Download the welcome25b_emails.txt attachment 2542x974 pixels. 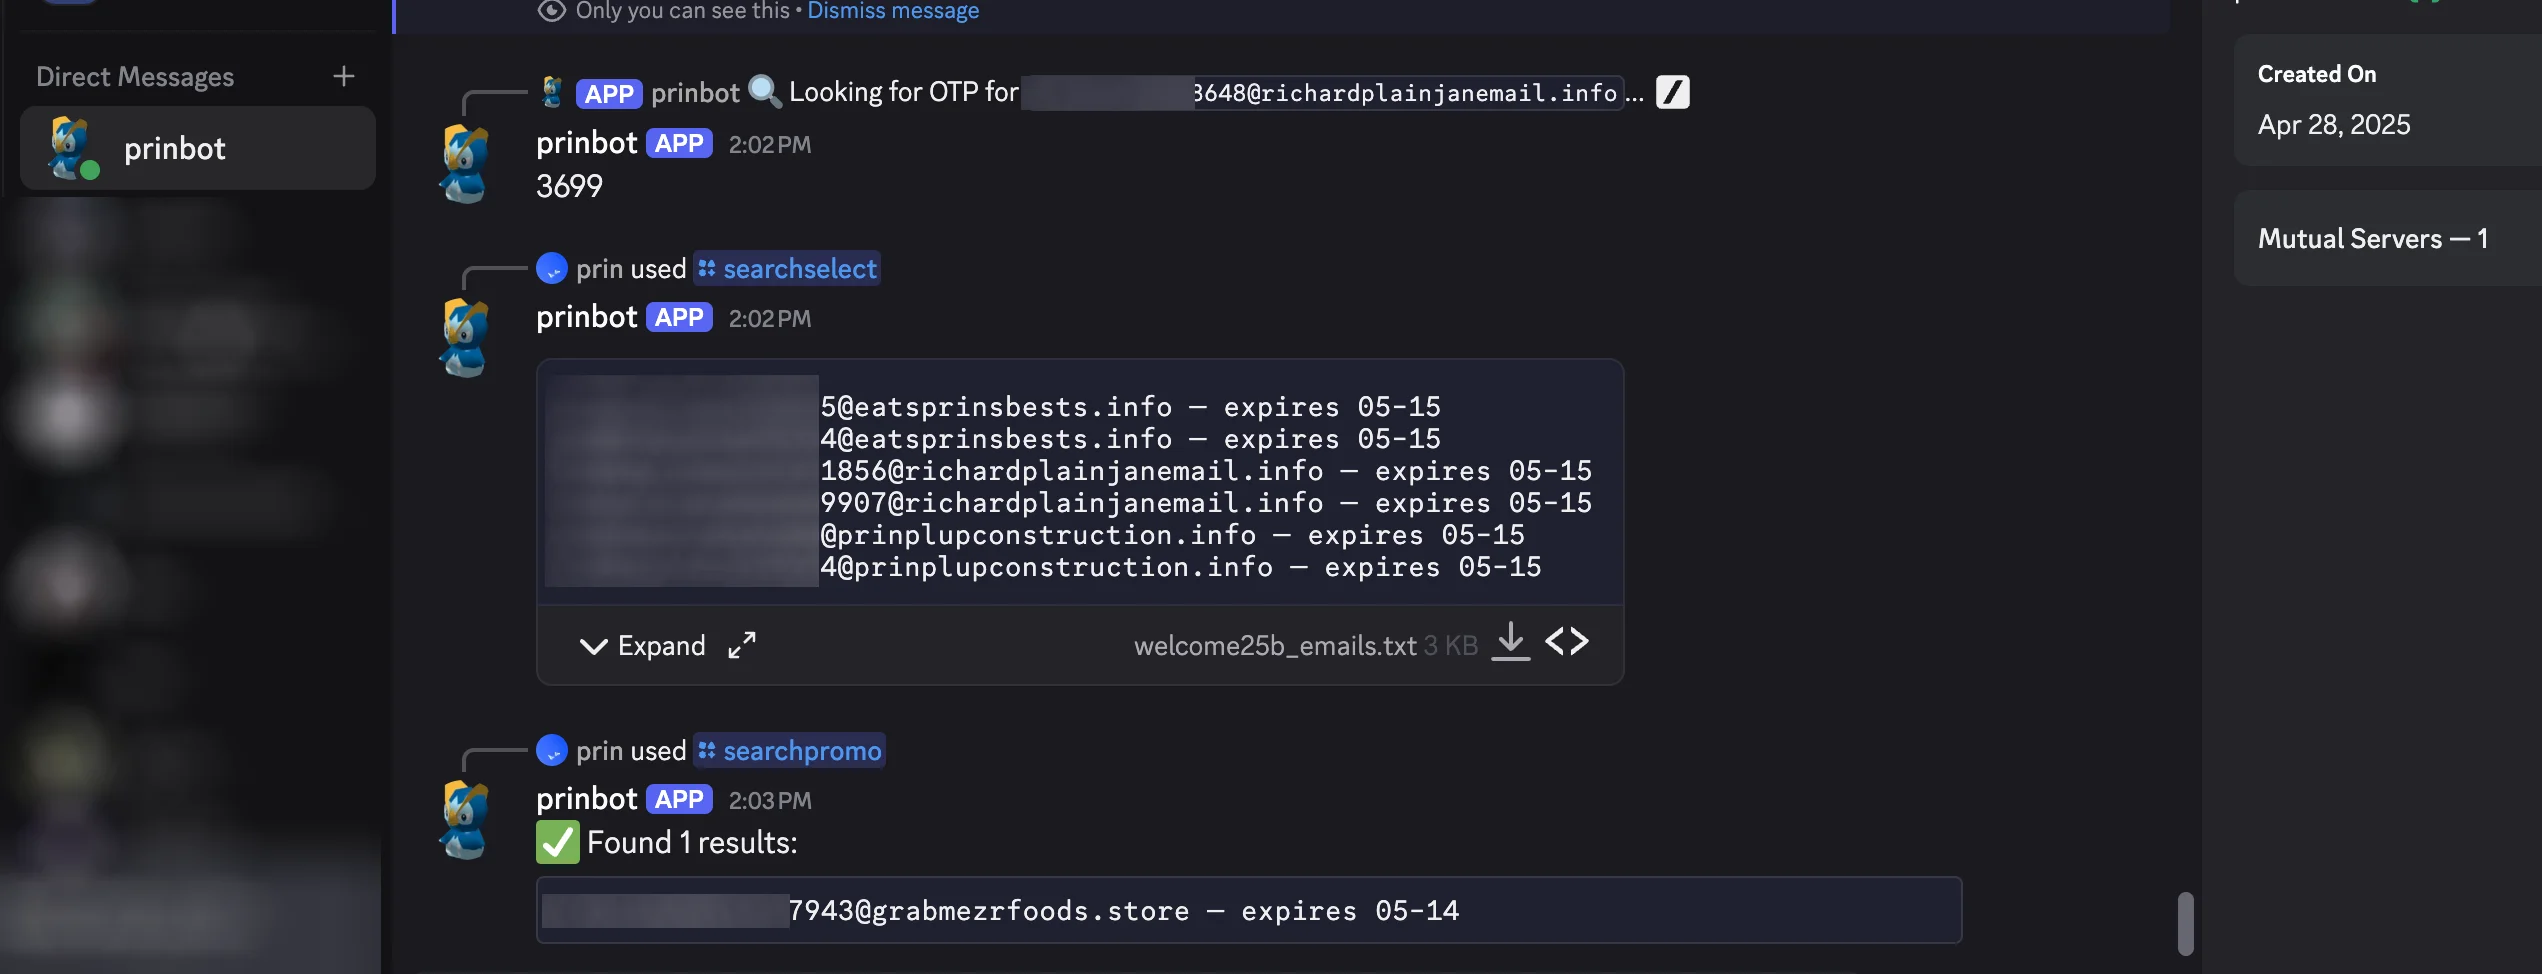1510,643
